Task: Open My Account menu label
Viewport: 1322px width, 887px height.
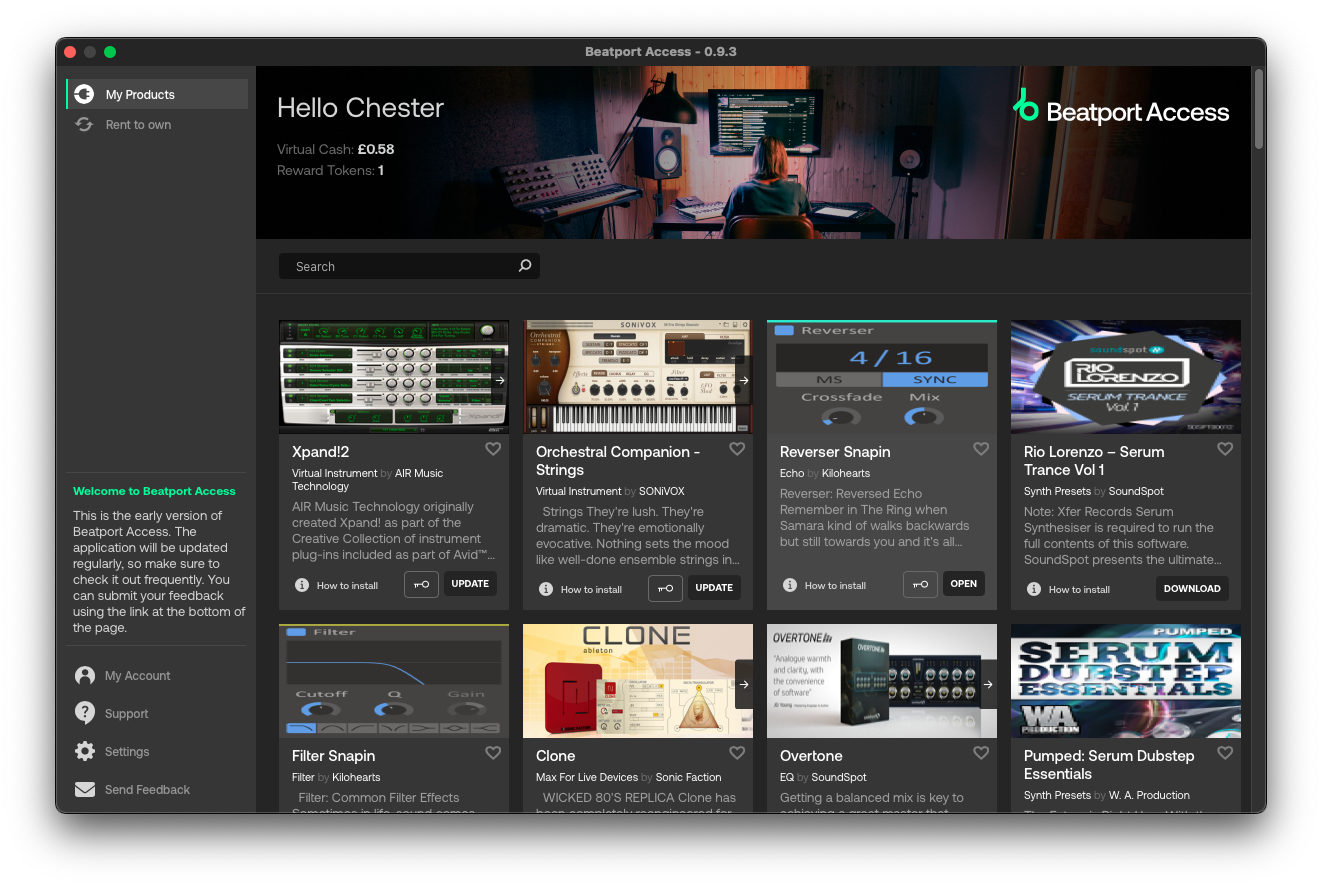Action: click(137, 676)
